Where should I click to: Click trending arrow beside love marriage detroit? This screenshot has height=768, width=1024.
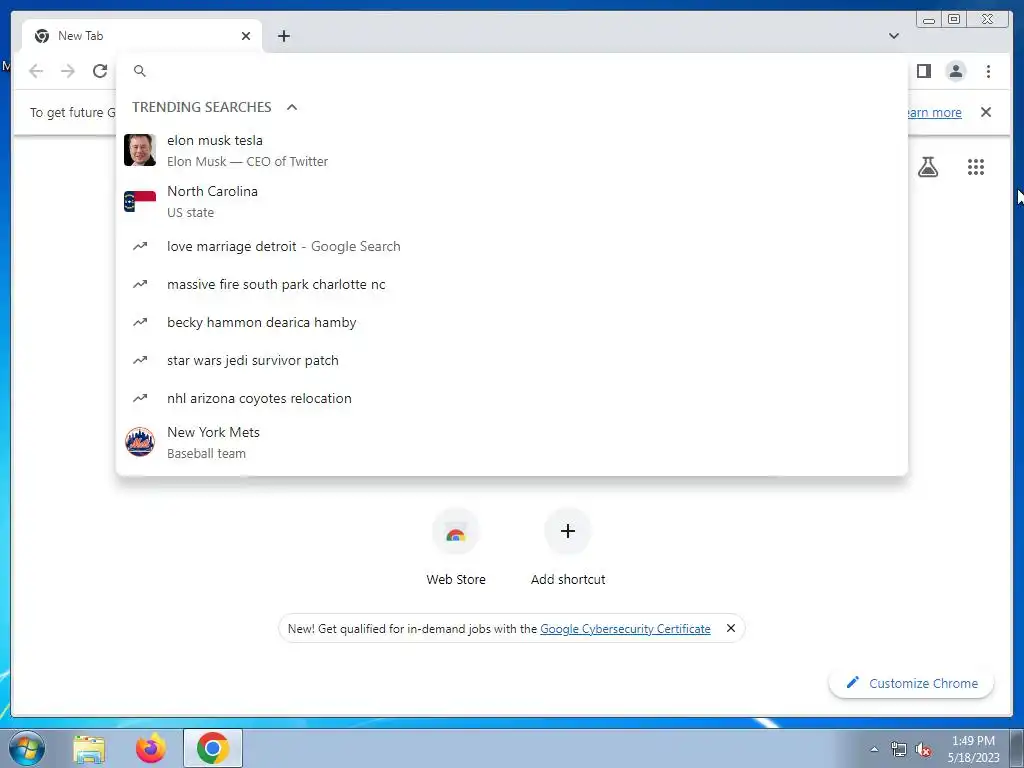(x=140, y=246)
